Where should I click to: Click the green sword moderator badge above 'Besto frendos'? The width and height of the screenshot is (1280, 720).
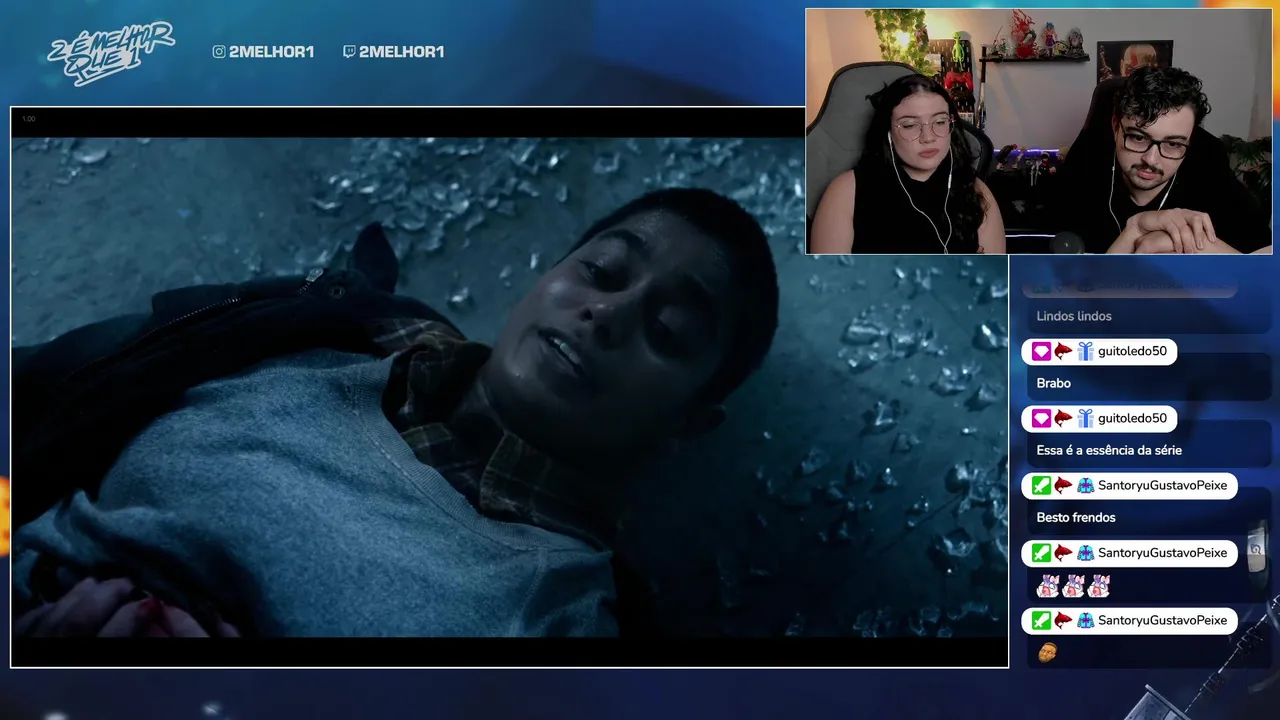[x=1041, y=486]
